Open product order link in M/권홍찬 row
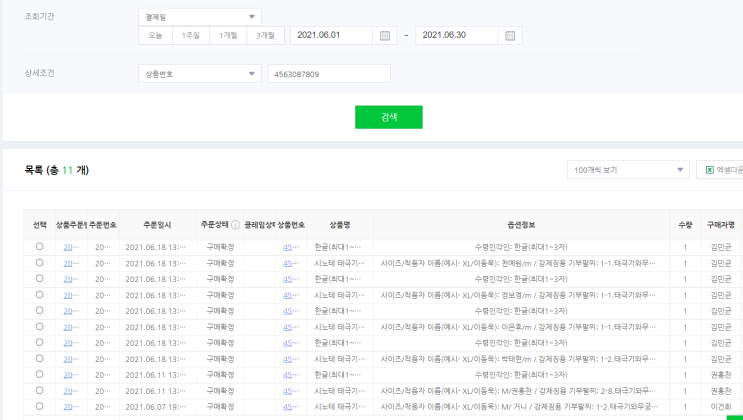This screenshot has height=420, width=743. point(68,391)
